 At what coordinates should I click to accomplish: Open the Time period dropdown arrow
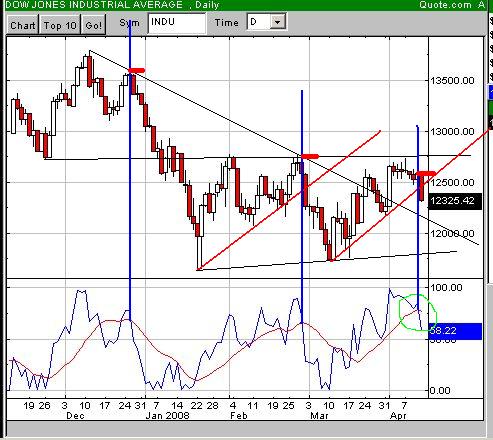click(277, 22)
